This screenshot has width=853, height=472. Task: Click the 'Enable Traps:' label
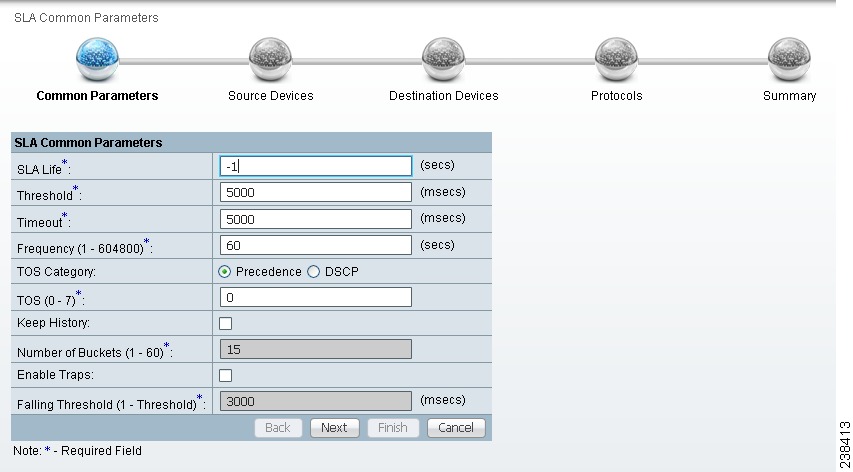[x=55, y=375]
